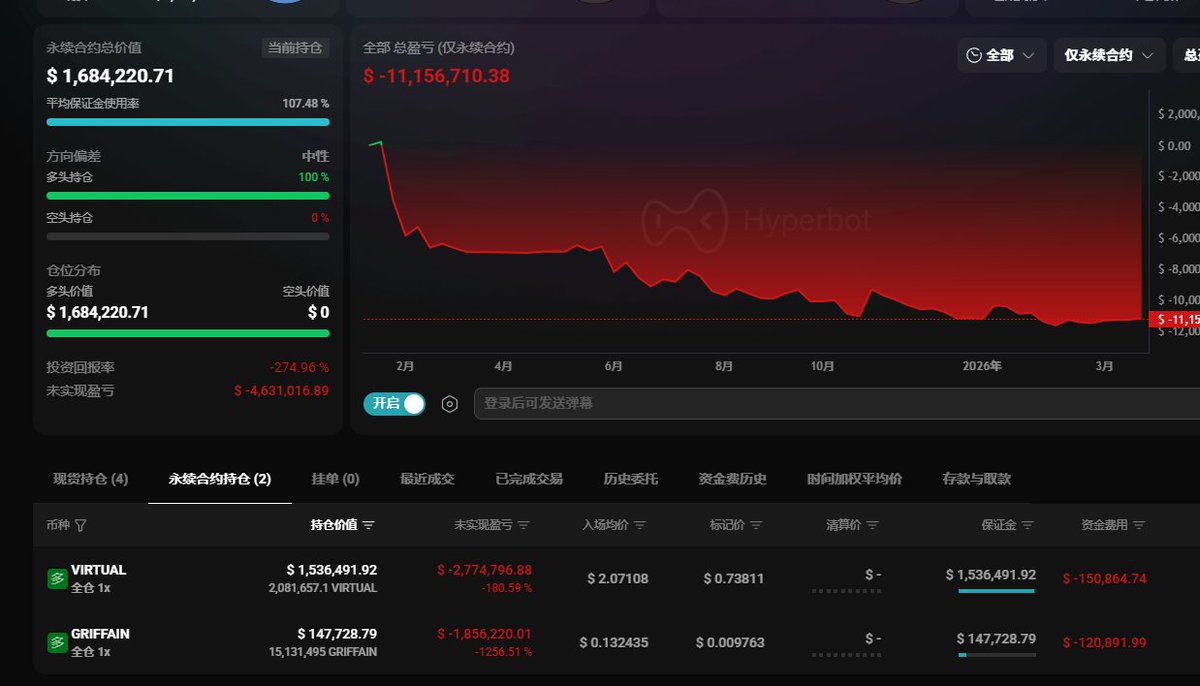Click the VIRTUAL margin usage bar

(x=997, y=591)
